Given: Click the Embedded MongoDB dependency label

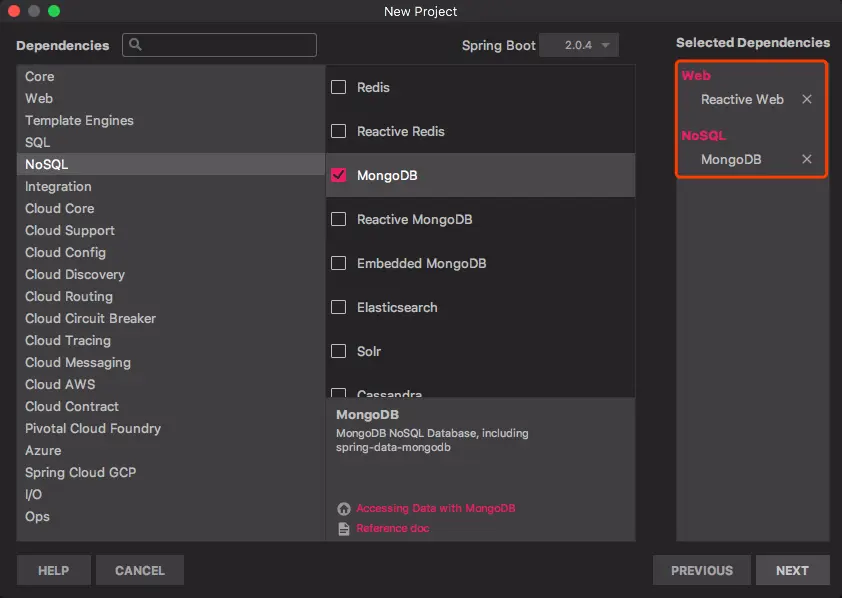Looking at the screenshot, I should (422, 264).
